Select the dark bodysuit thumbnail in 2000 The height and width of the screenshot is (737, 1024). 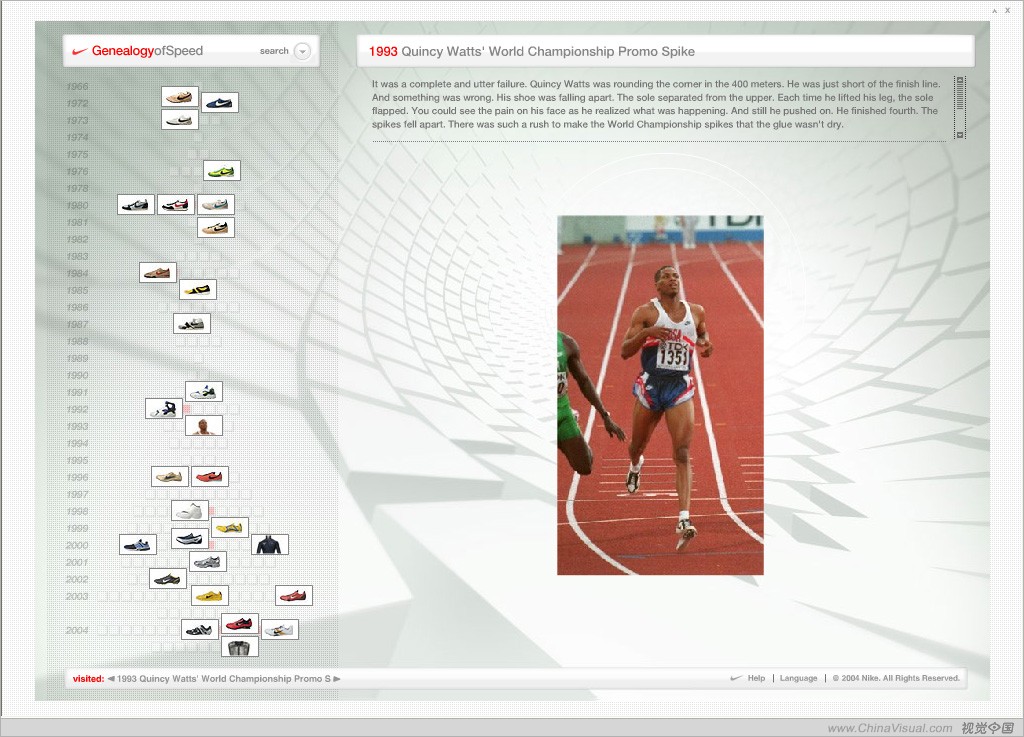point(270,544)
